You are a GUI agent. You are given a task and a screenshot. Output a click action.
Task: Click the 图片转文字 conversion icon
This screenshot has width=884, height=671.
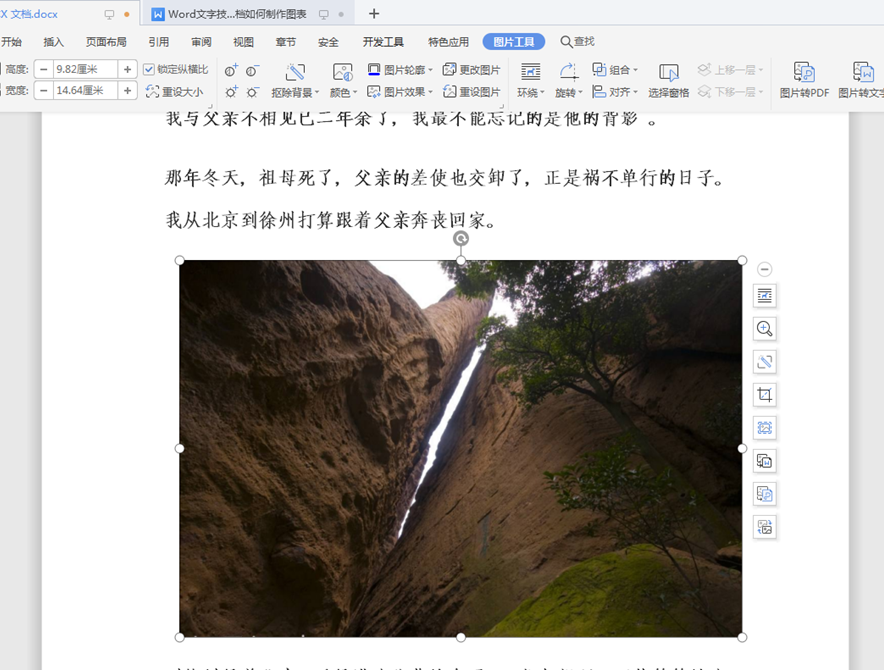pos(862,80)
